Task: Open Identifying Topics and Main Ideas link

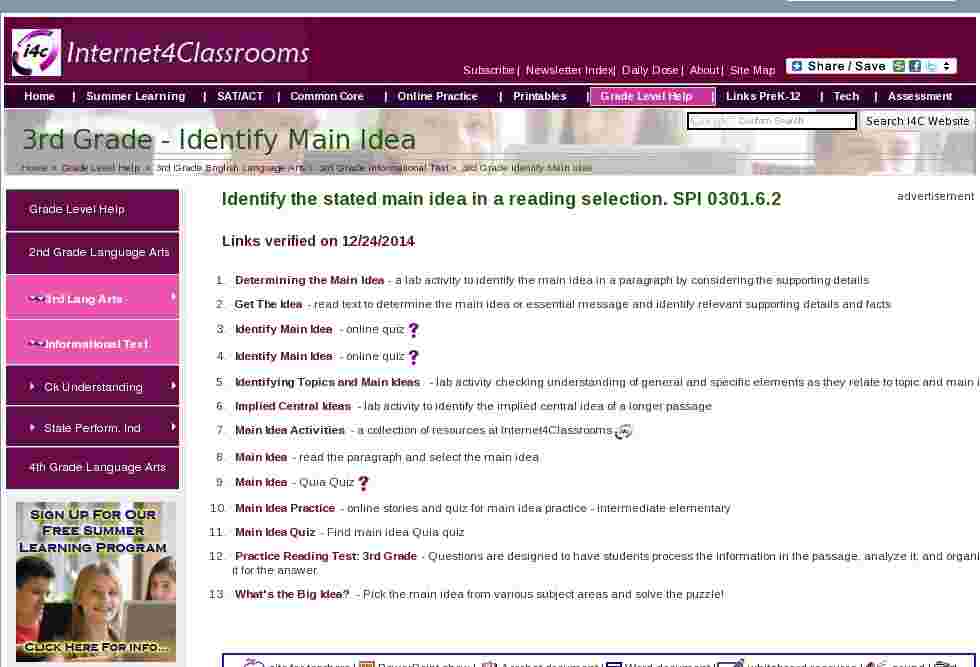Action: pos(328,382)
